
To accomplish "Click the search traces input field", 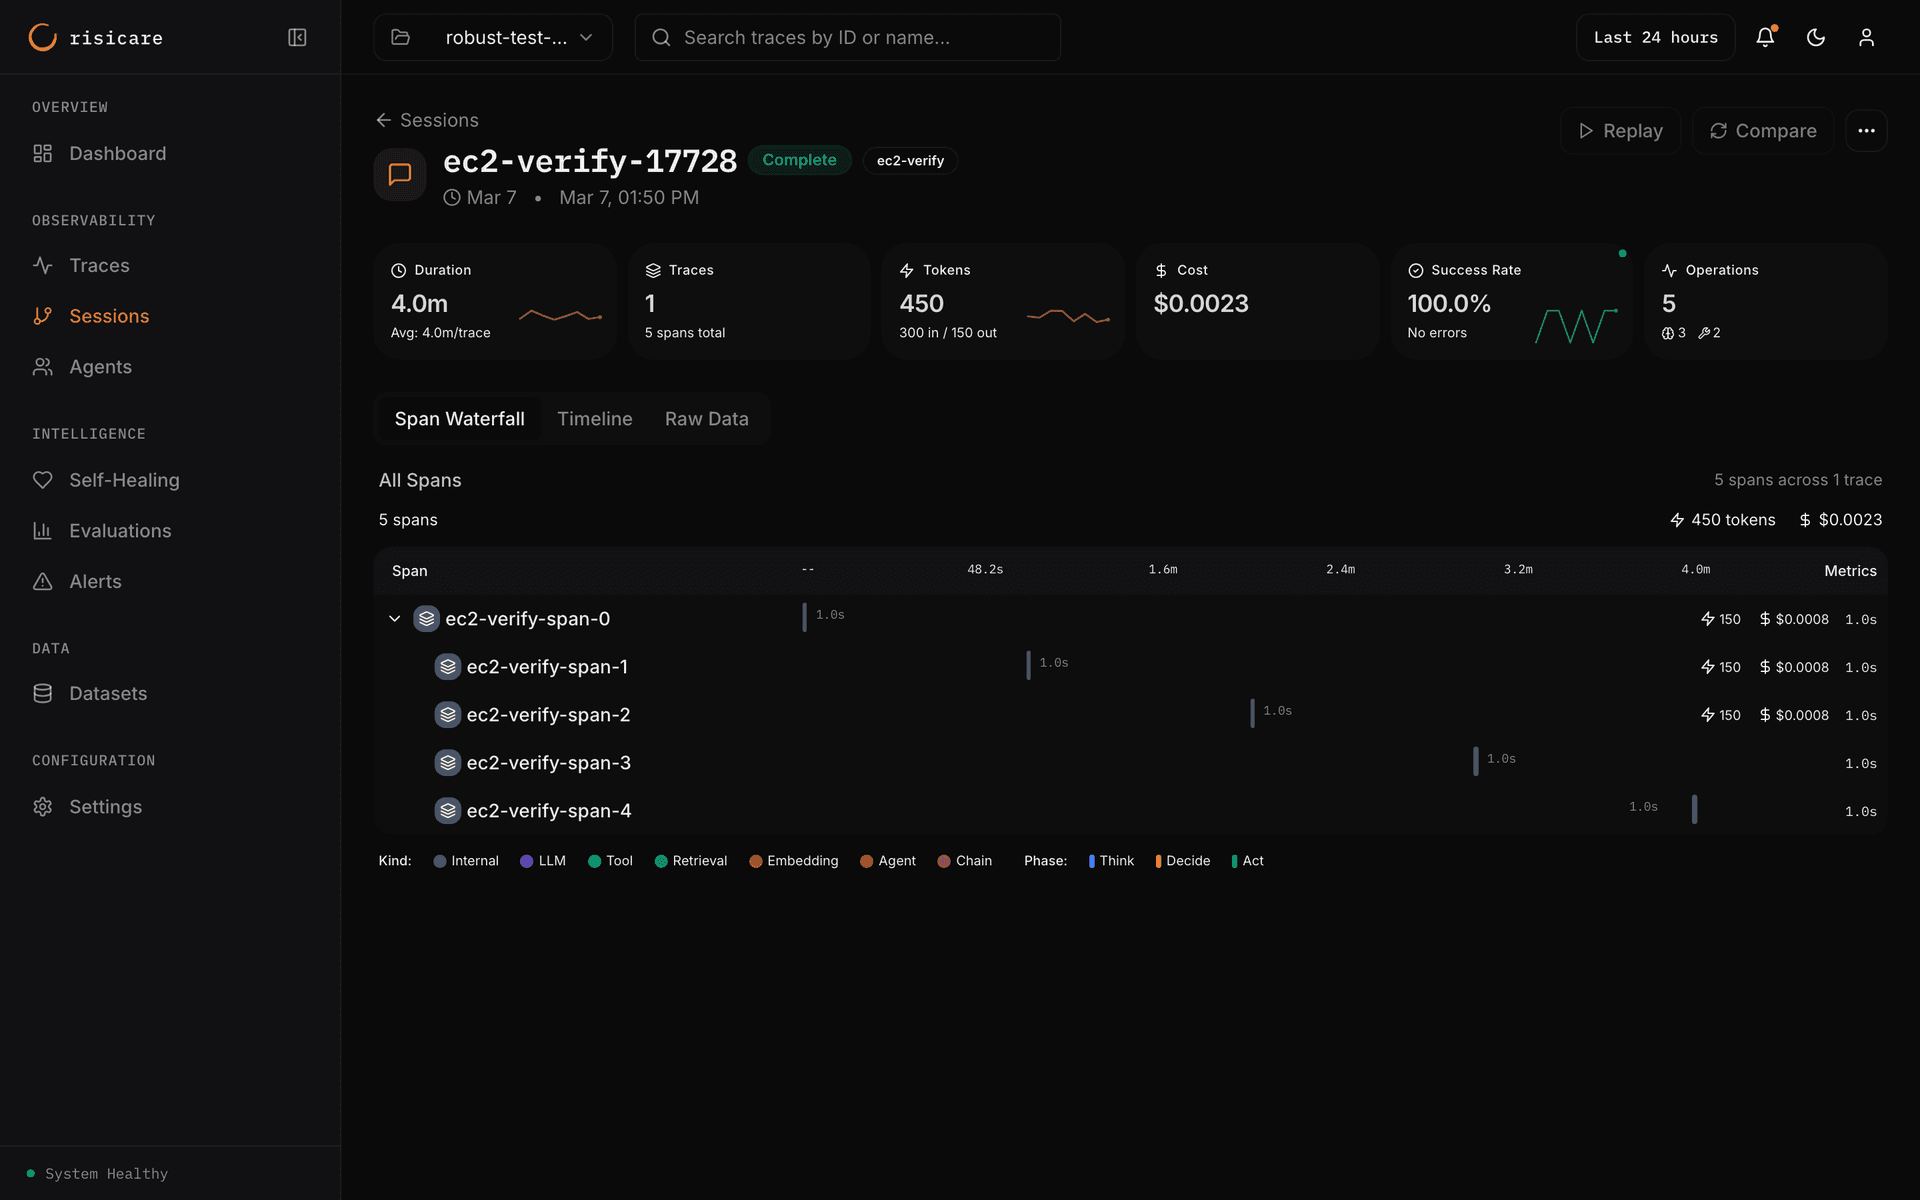I will [847, 37].
